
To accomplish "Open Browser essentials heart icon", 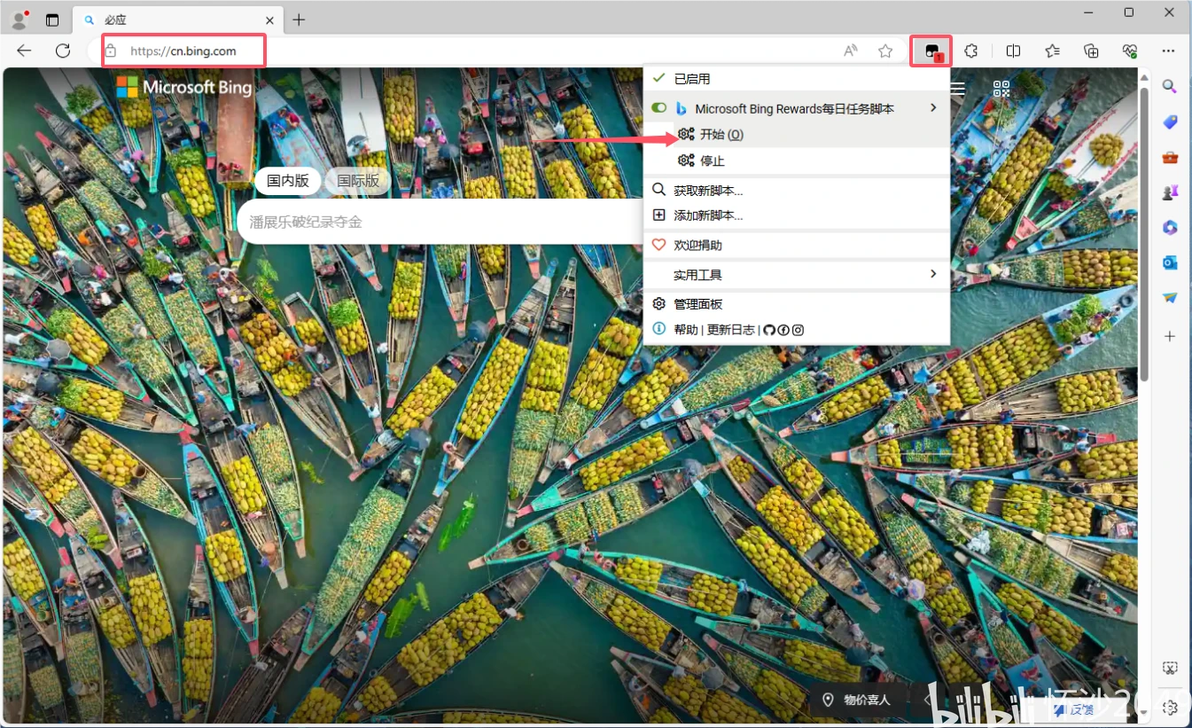I will point(1130,51).
